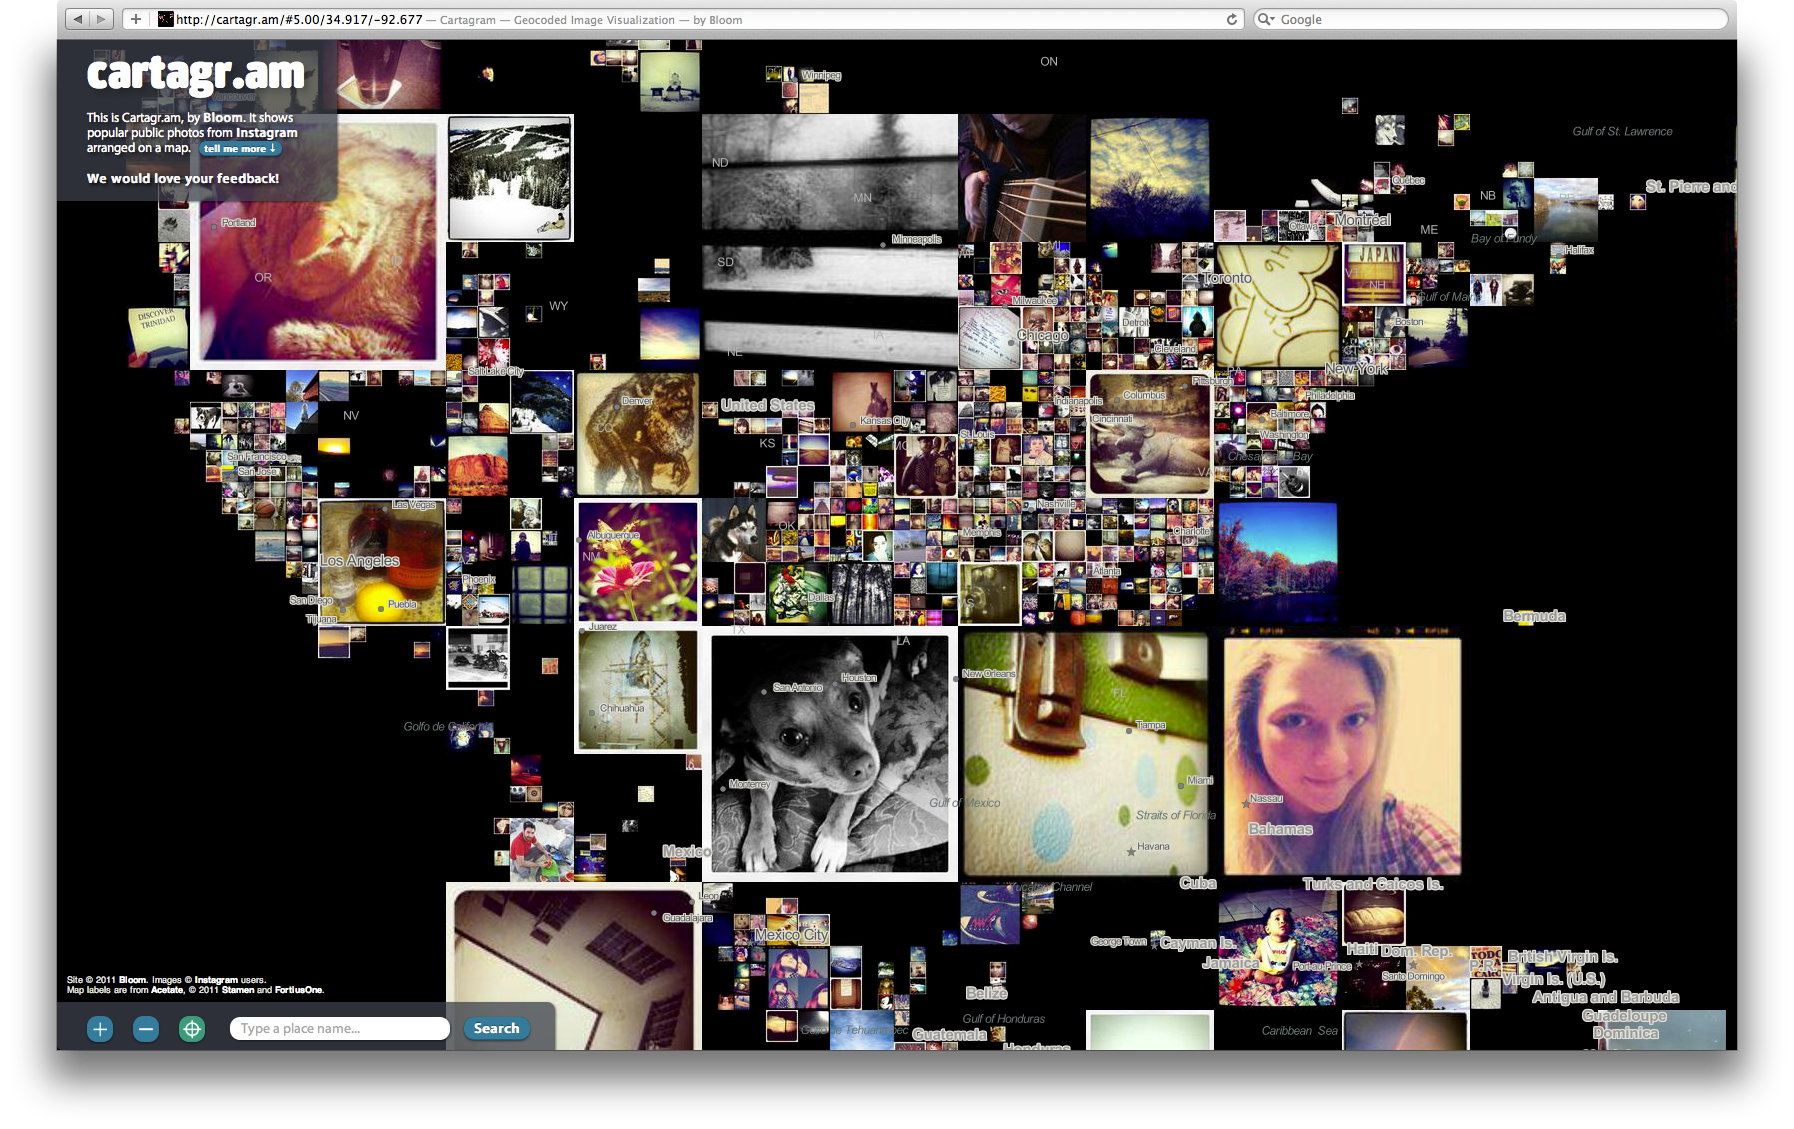The image size is (1794, 1129).
Task: Zoom in the map with plus button
Action: pos(100,1028)
